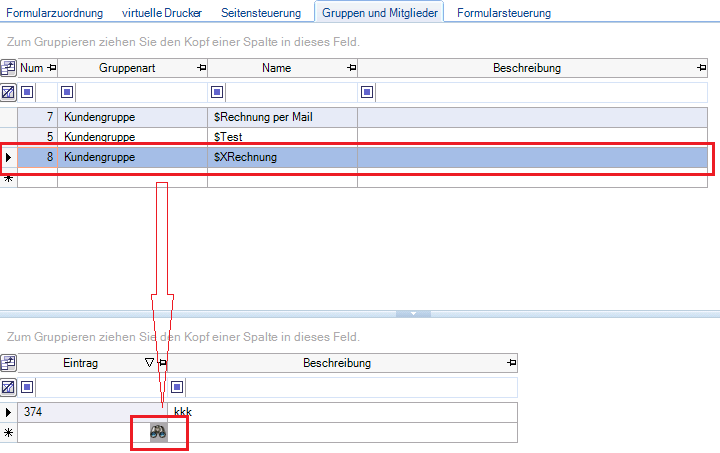720x453 pixels.
Task: Pin the Gruppenart column
Action: coord(202,68)
